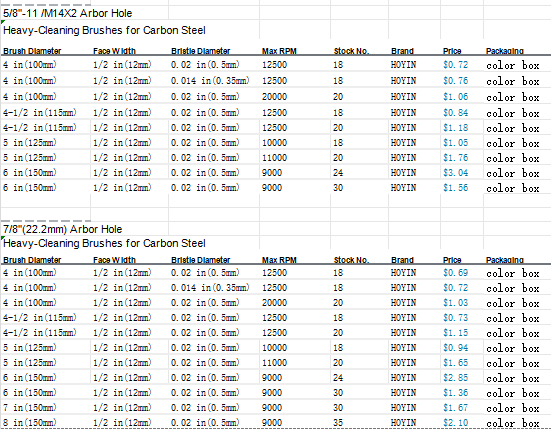Image resolution: width=551 pixels, height=429 pixels.
Task: Select stock number 35 cell
Action: tap(338, 423)
